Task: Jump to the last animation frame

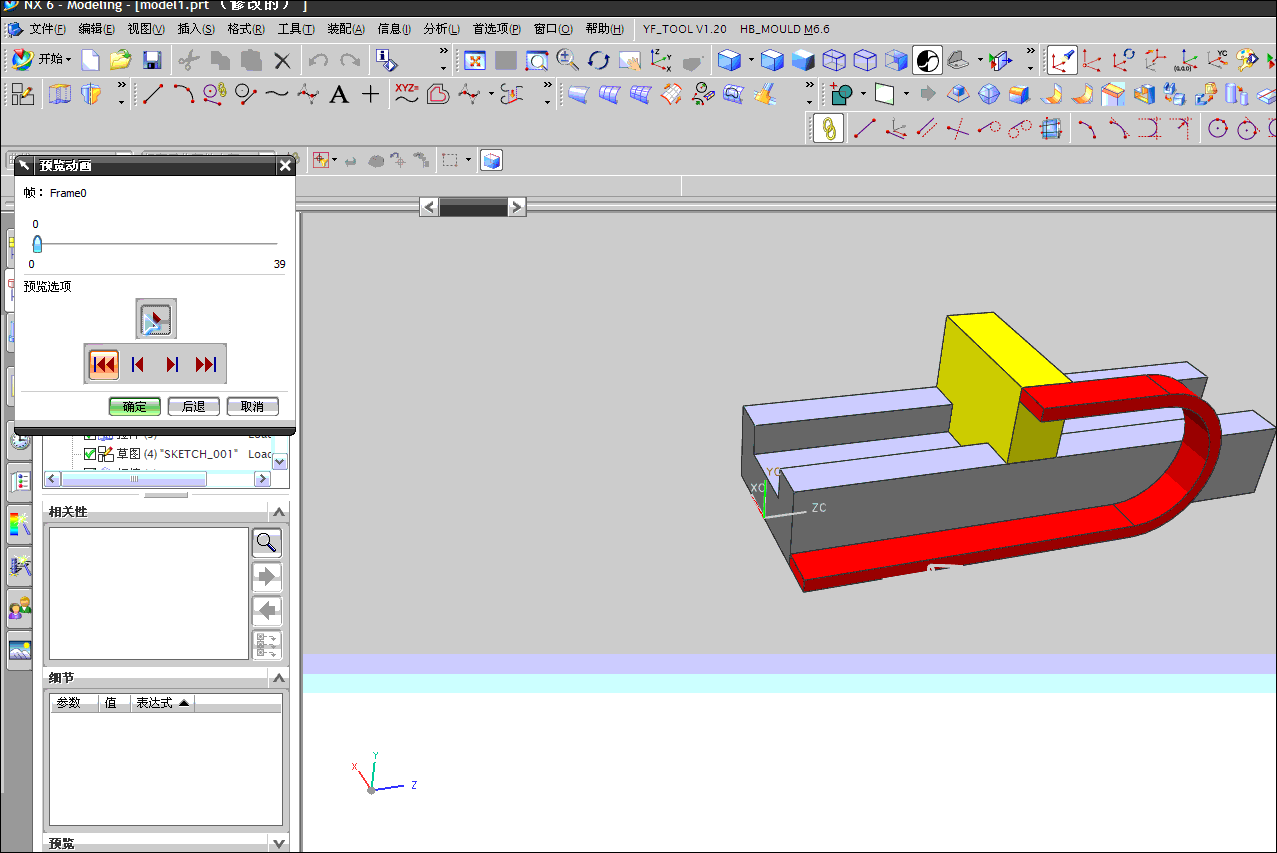Action: [x=206, y=364]
